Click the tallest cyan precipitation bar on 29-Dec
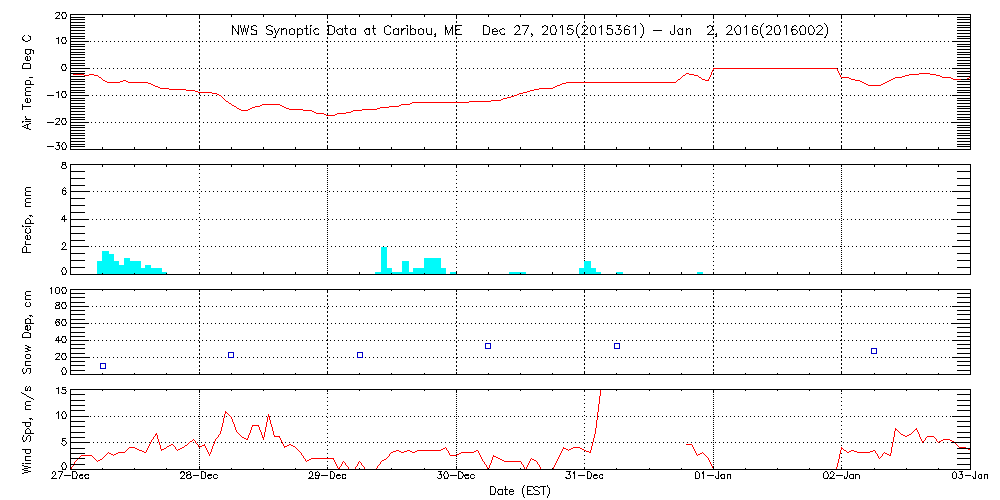The height and width of the screenshot is (500, 1000). click(x=384, y=260)
